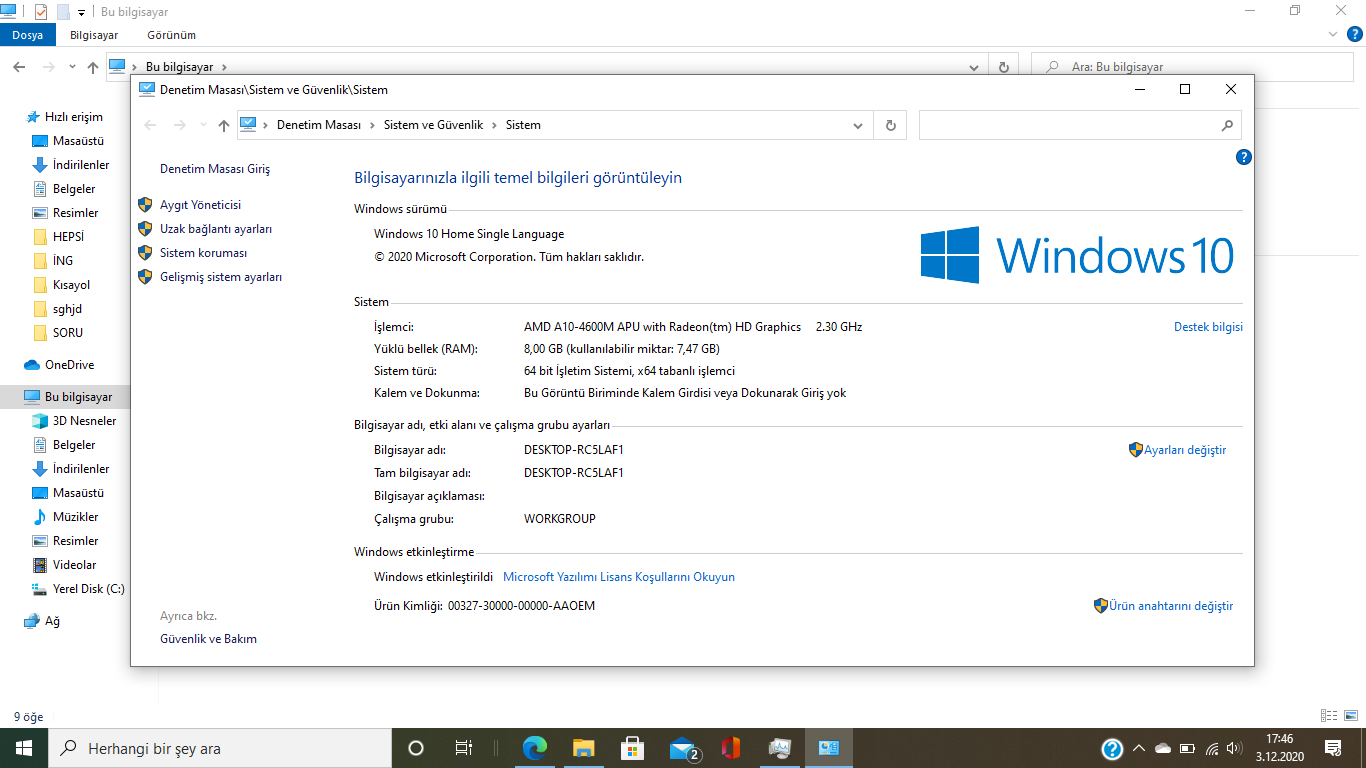Click the up arrow in File Explorer

click(93, 67)
